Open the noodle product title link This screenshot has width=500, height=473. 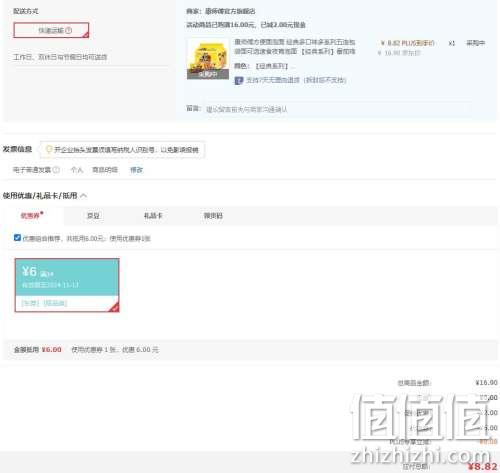(x=295, y=47)
